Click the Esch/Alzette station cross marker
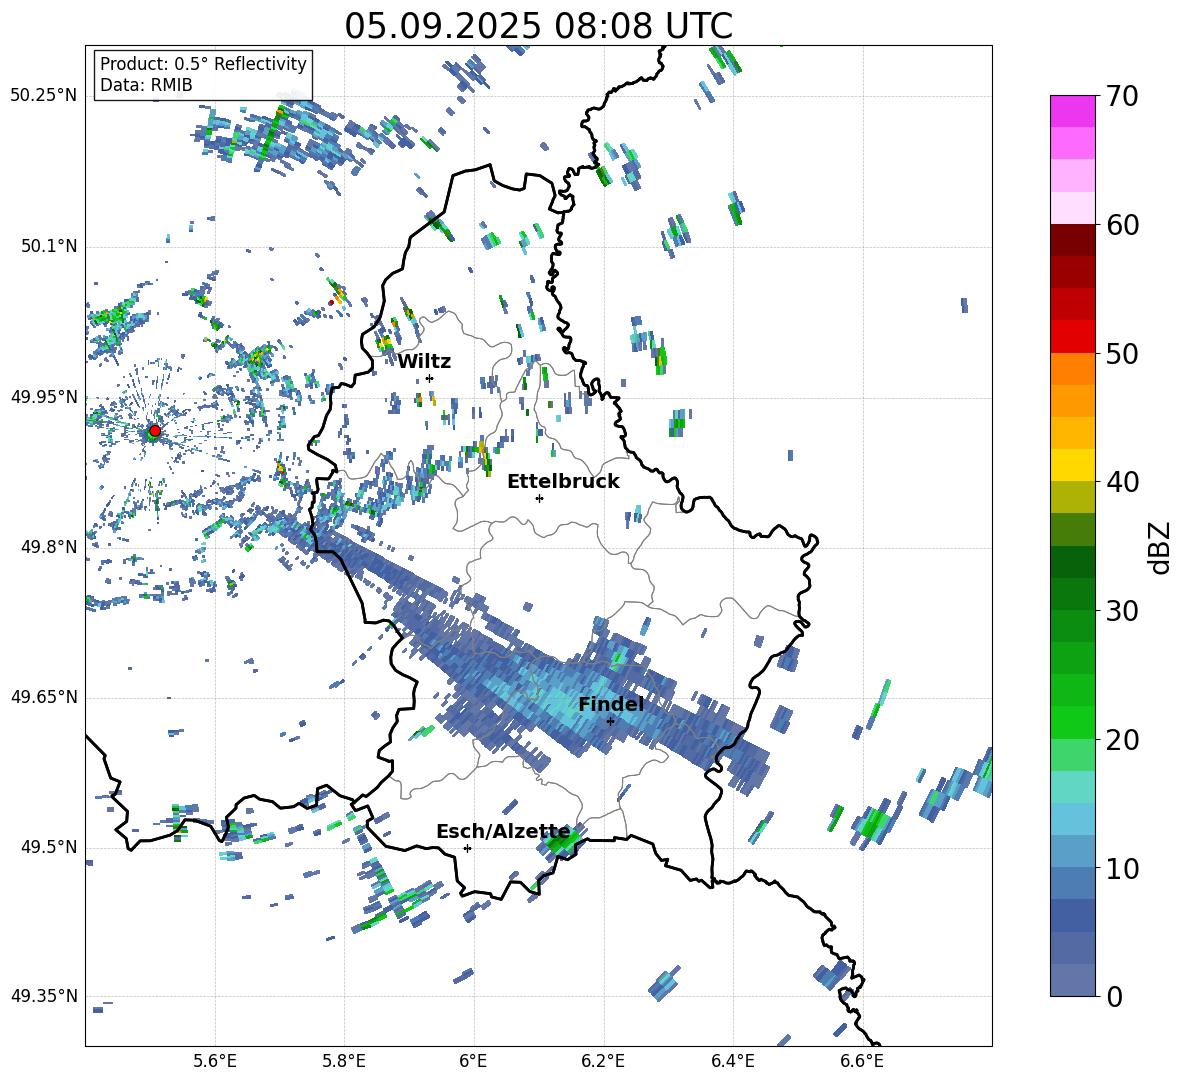Image resolution: width=1184 pixels, height=1081 pixels. pyautogui.click(x=467, y=848)
